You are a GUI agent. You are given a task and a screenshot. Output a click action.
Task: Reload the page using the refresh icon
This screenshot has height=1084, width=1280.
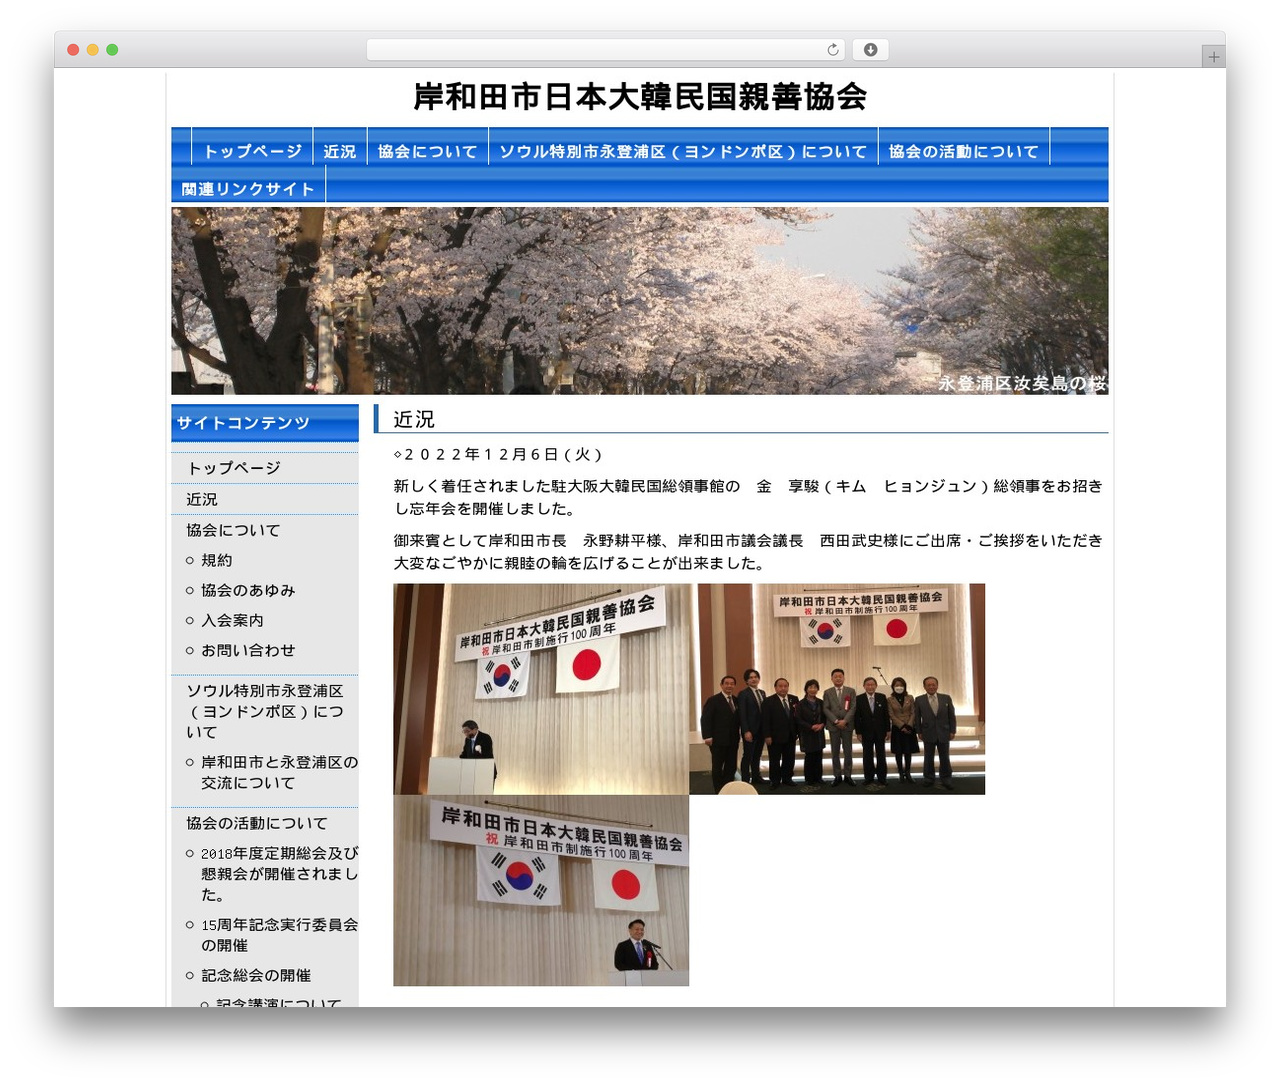833,49
